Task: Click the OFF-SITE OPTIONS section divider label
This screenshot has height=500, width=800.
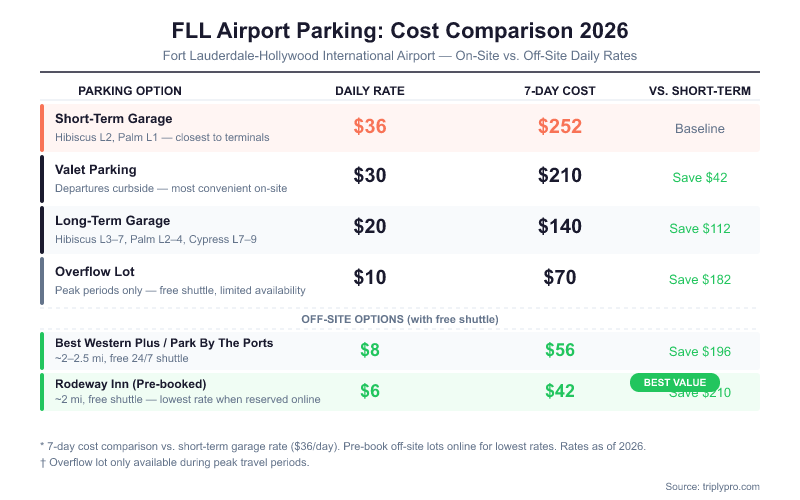Action: [x=400, y=319]
